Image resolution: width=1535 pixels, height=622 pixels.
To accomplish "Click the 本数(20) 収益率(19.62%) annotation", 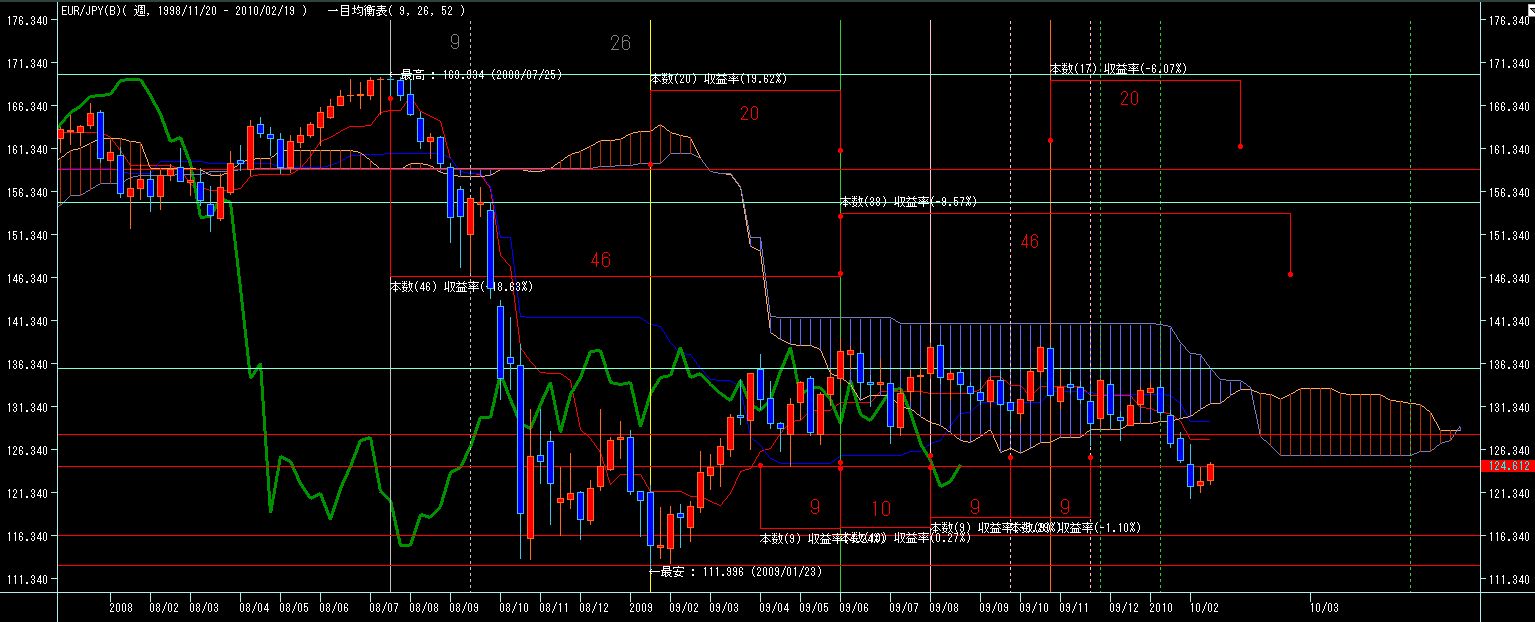I will 718,78.
